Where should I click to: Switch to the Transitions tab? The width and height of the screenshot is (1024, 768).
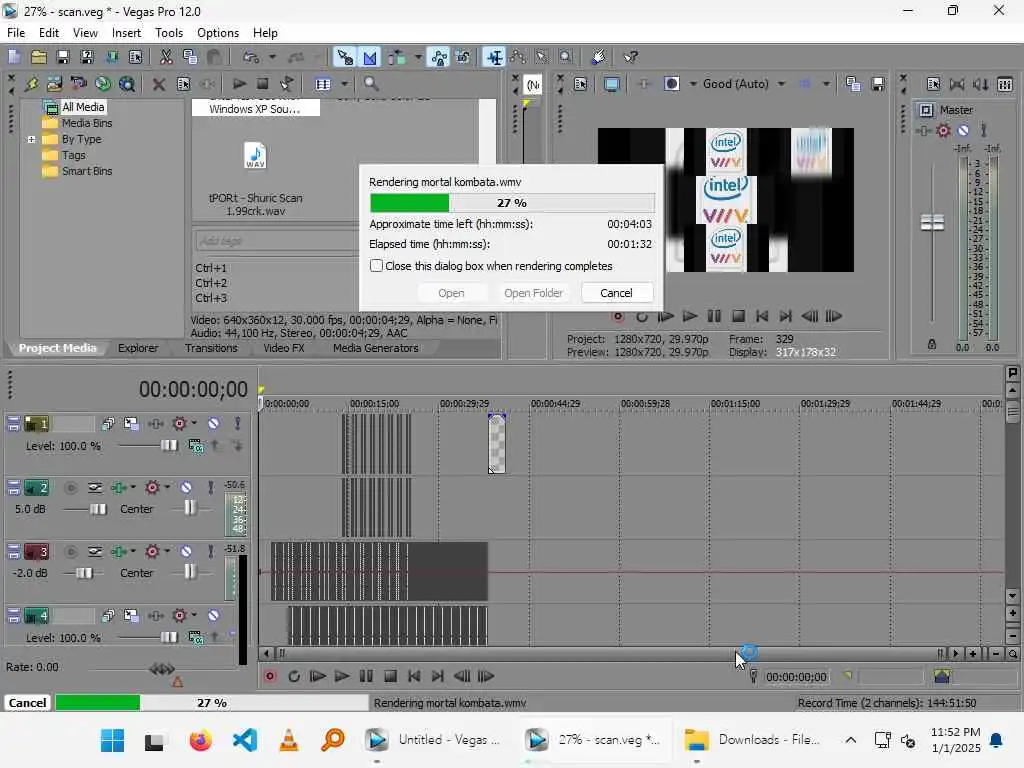[x=211, y=348]
